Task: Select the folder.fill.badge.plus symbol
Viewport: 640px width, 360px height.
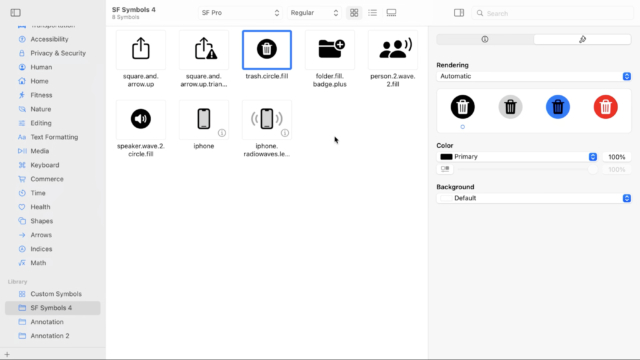Action: tap(330, 50)
